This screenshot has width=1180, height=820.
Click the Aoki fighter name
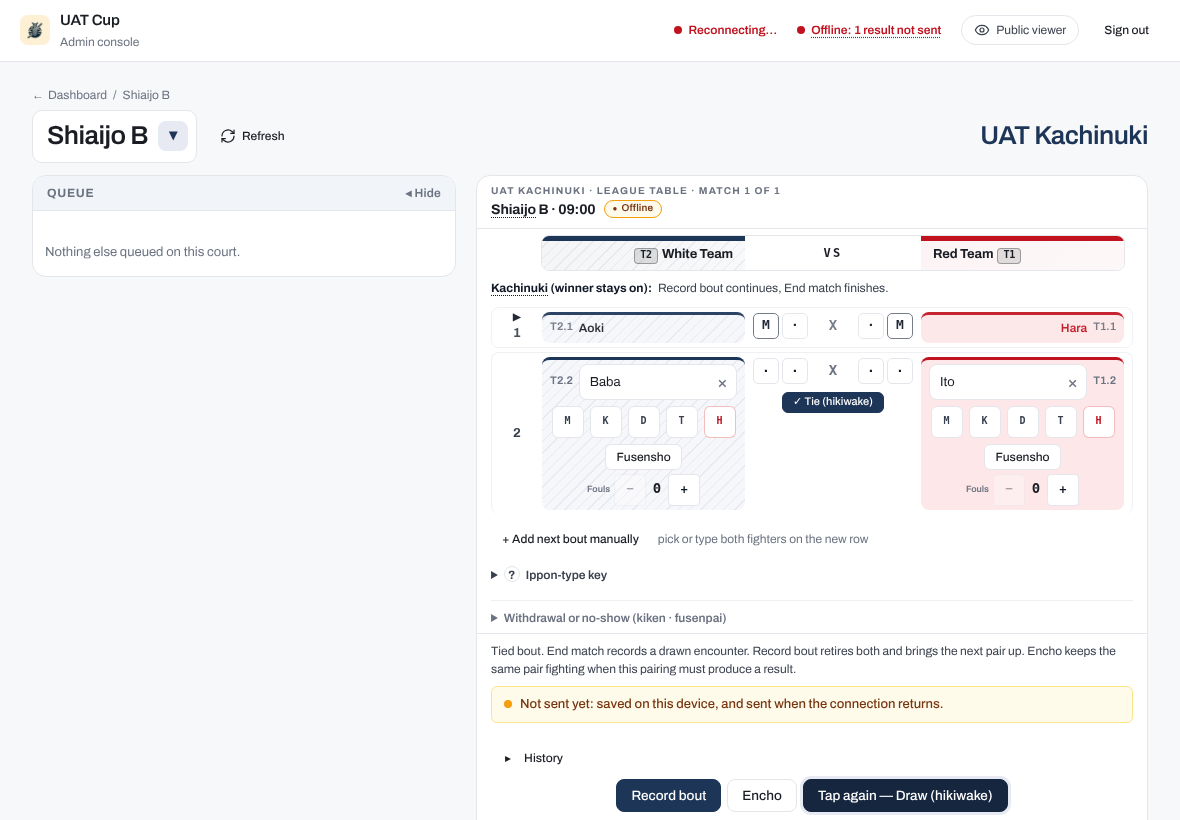click(x=592, y=328)
